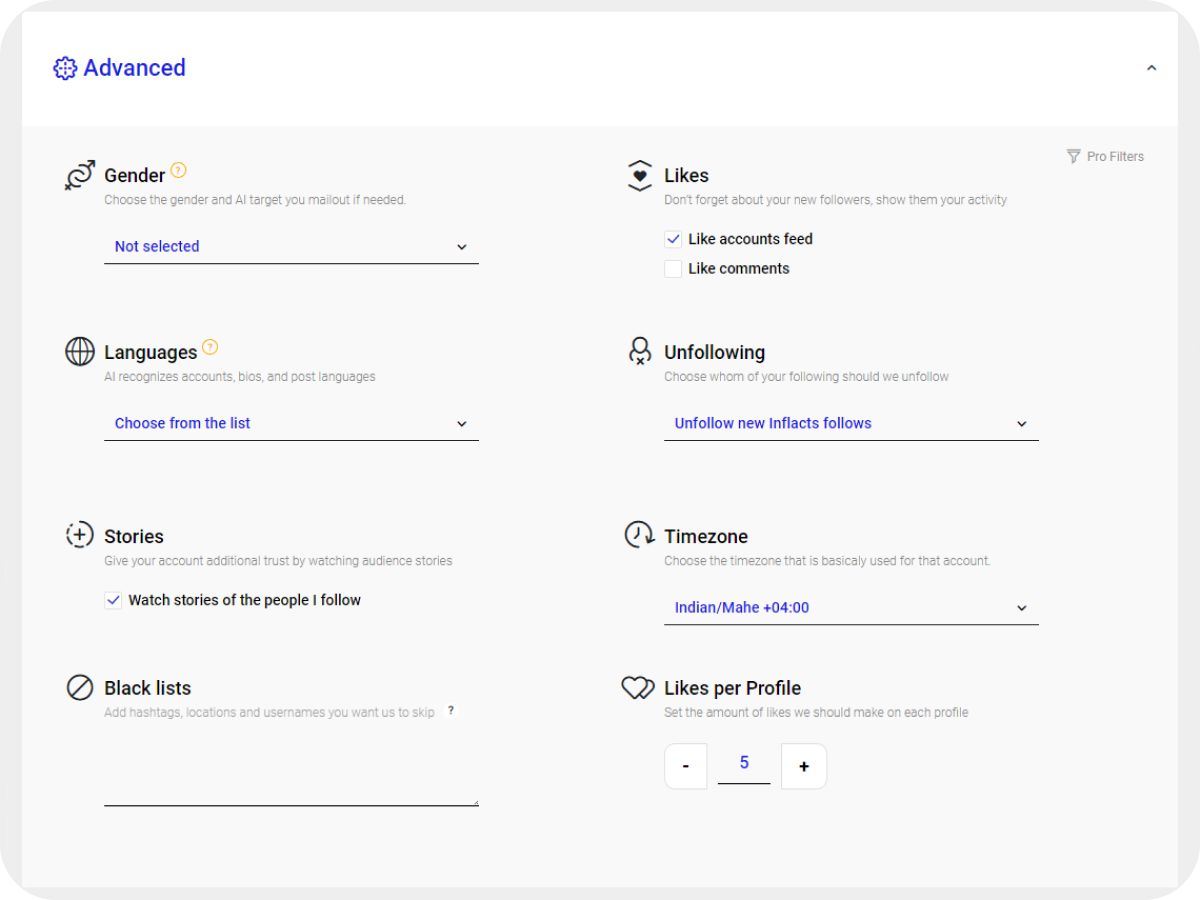Click the 'Timezone' heading text

click(706, 536)
